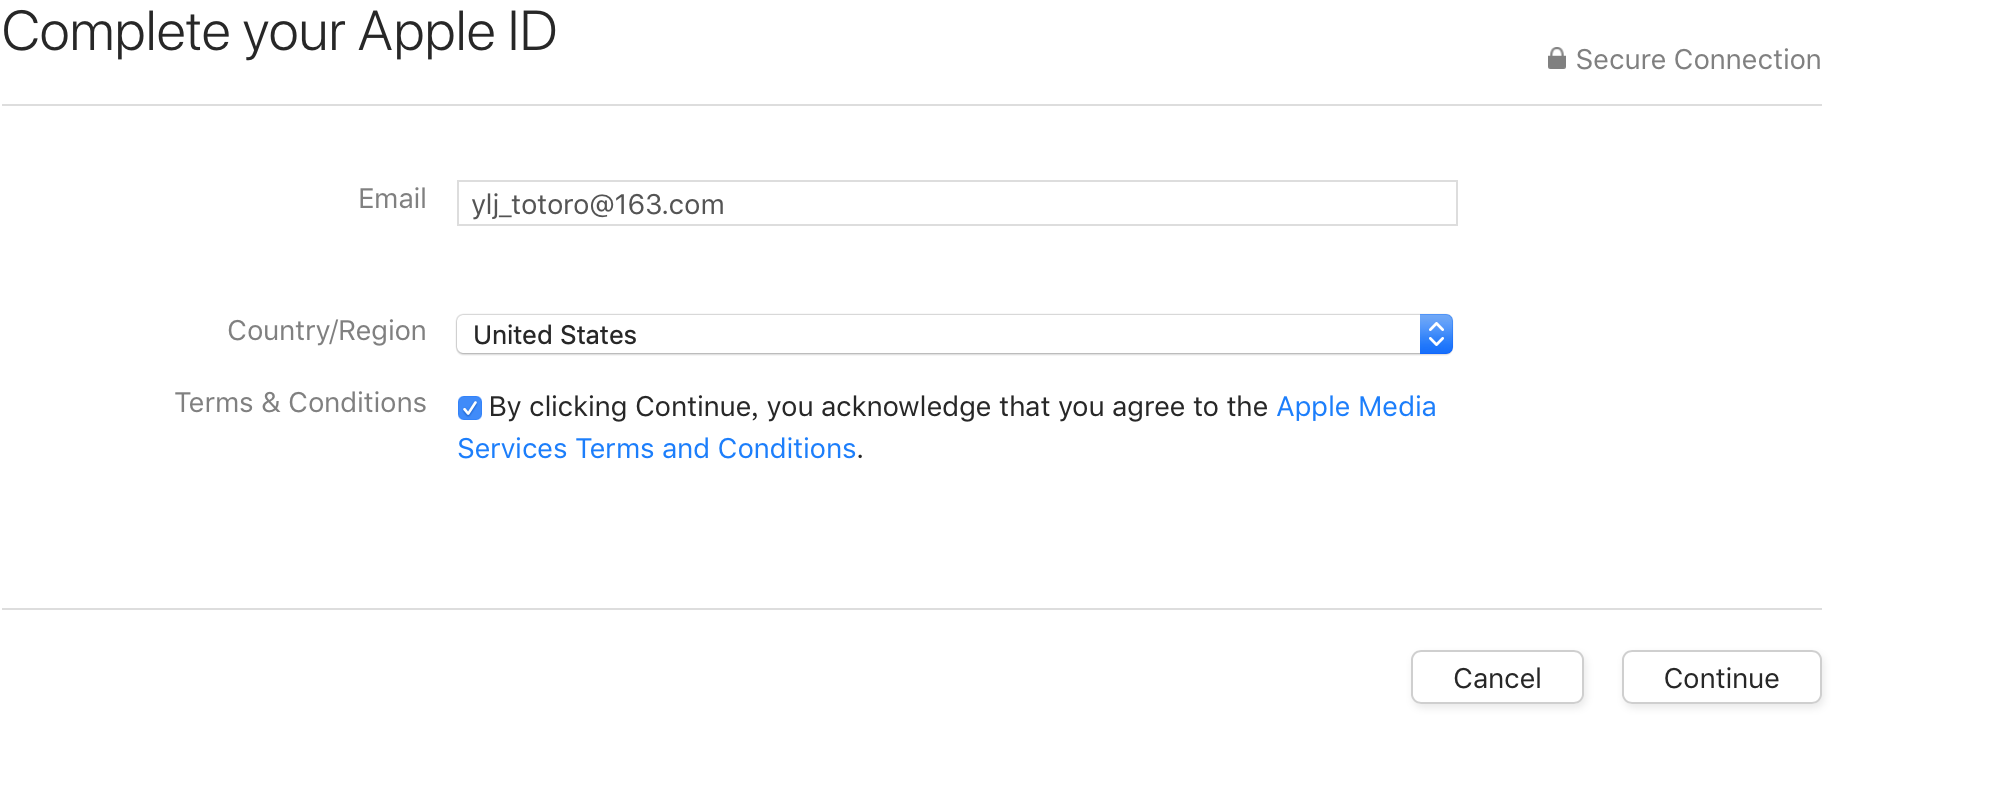The width and height of the screenshot is (1996, 808).
Task: Click the Cancel button
Action: point(1497,678)
